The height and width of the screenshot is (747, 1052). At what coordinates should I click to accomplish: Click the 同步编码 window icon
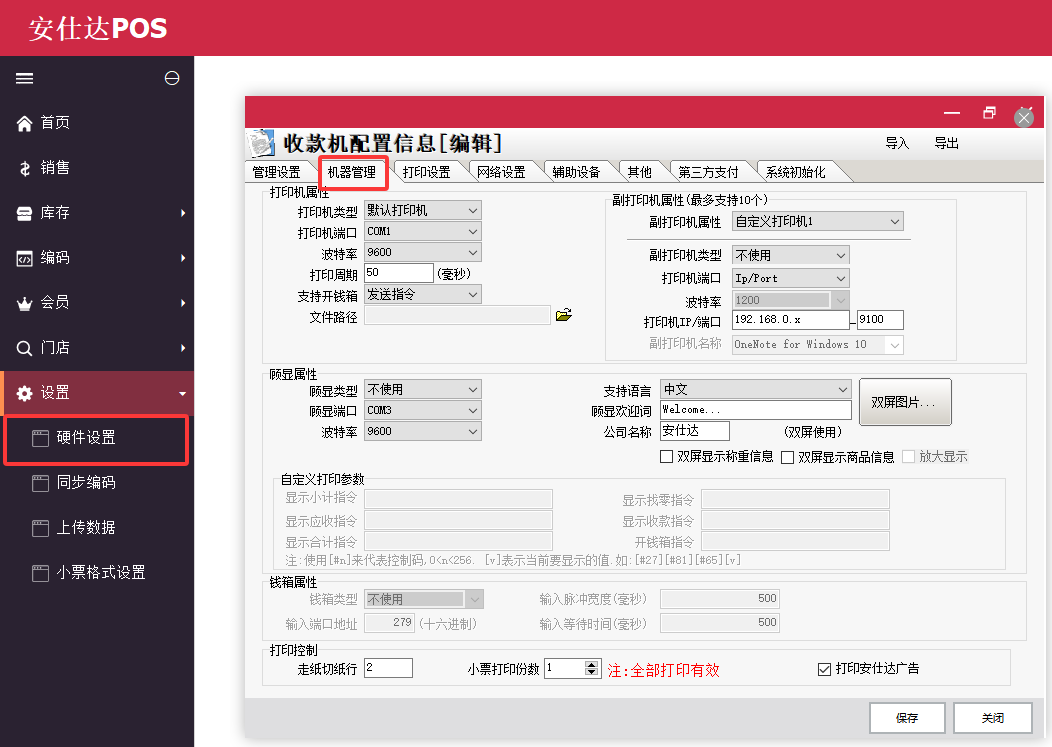pyautogui.click(x=40, y=483)
